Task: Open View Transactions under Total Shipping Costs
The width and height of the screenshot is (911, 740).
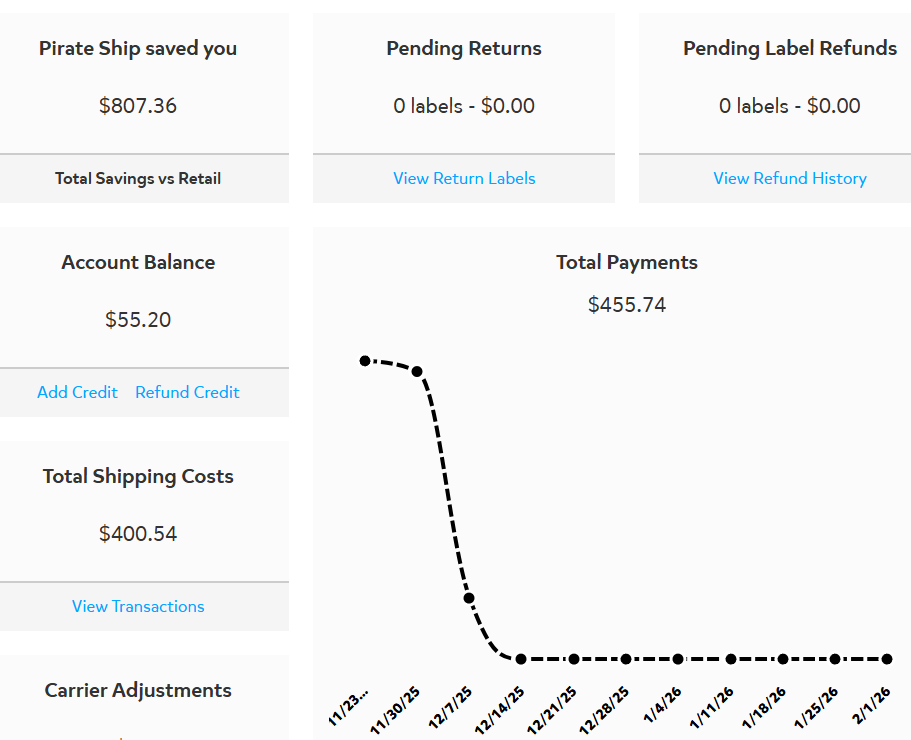Action: pos(138,607)
